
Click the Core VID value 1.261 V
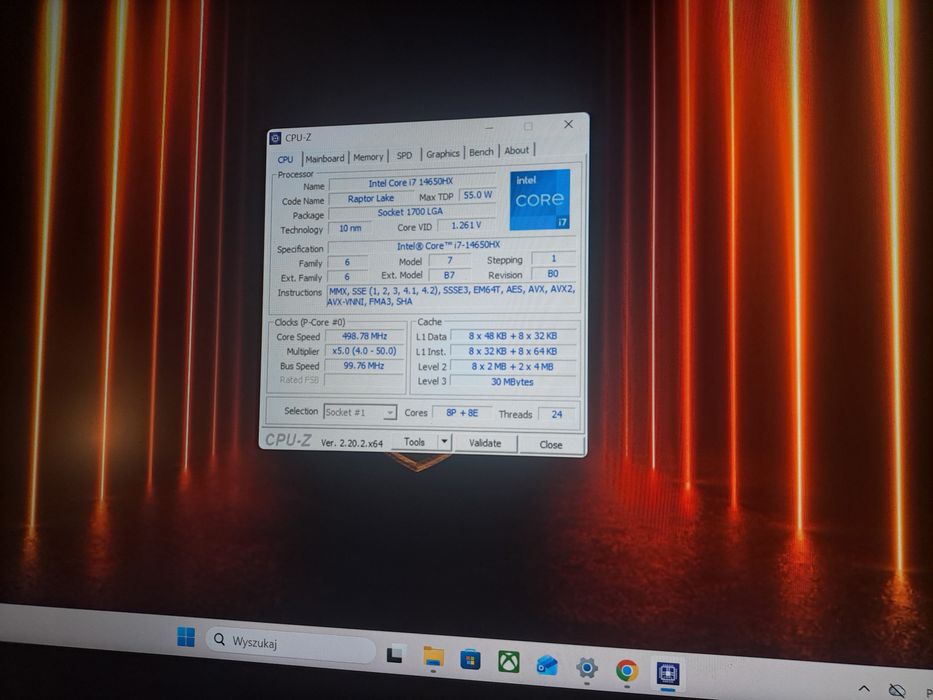tap(466, 225)
